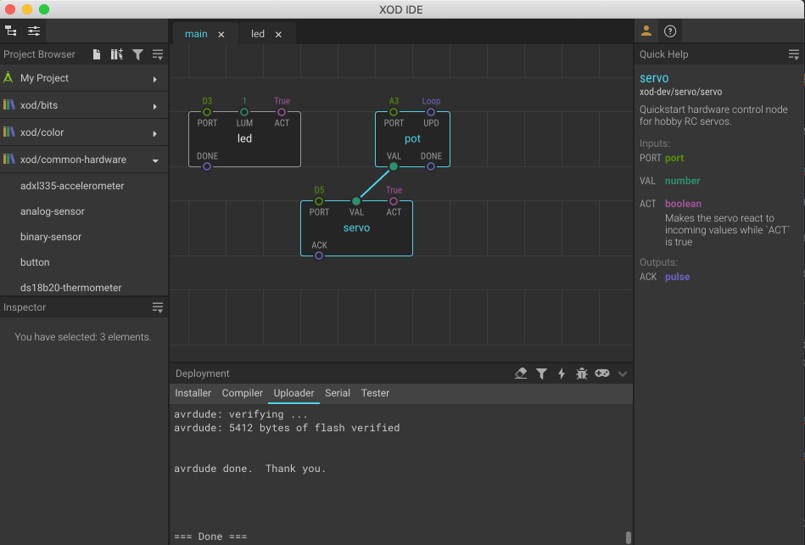Select the servo node on canvas
The height and width of the screenshot is (545, 805).
pos(356,228)
